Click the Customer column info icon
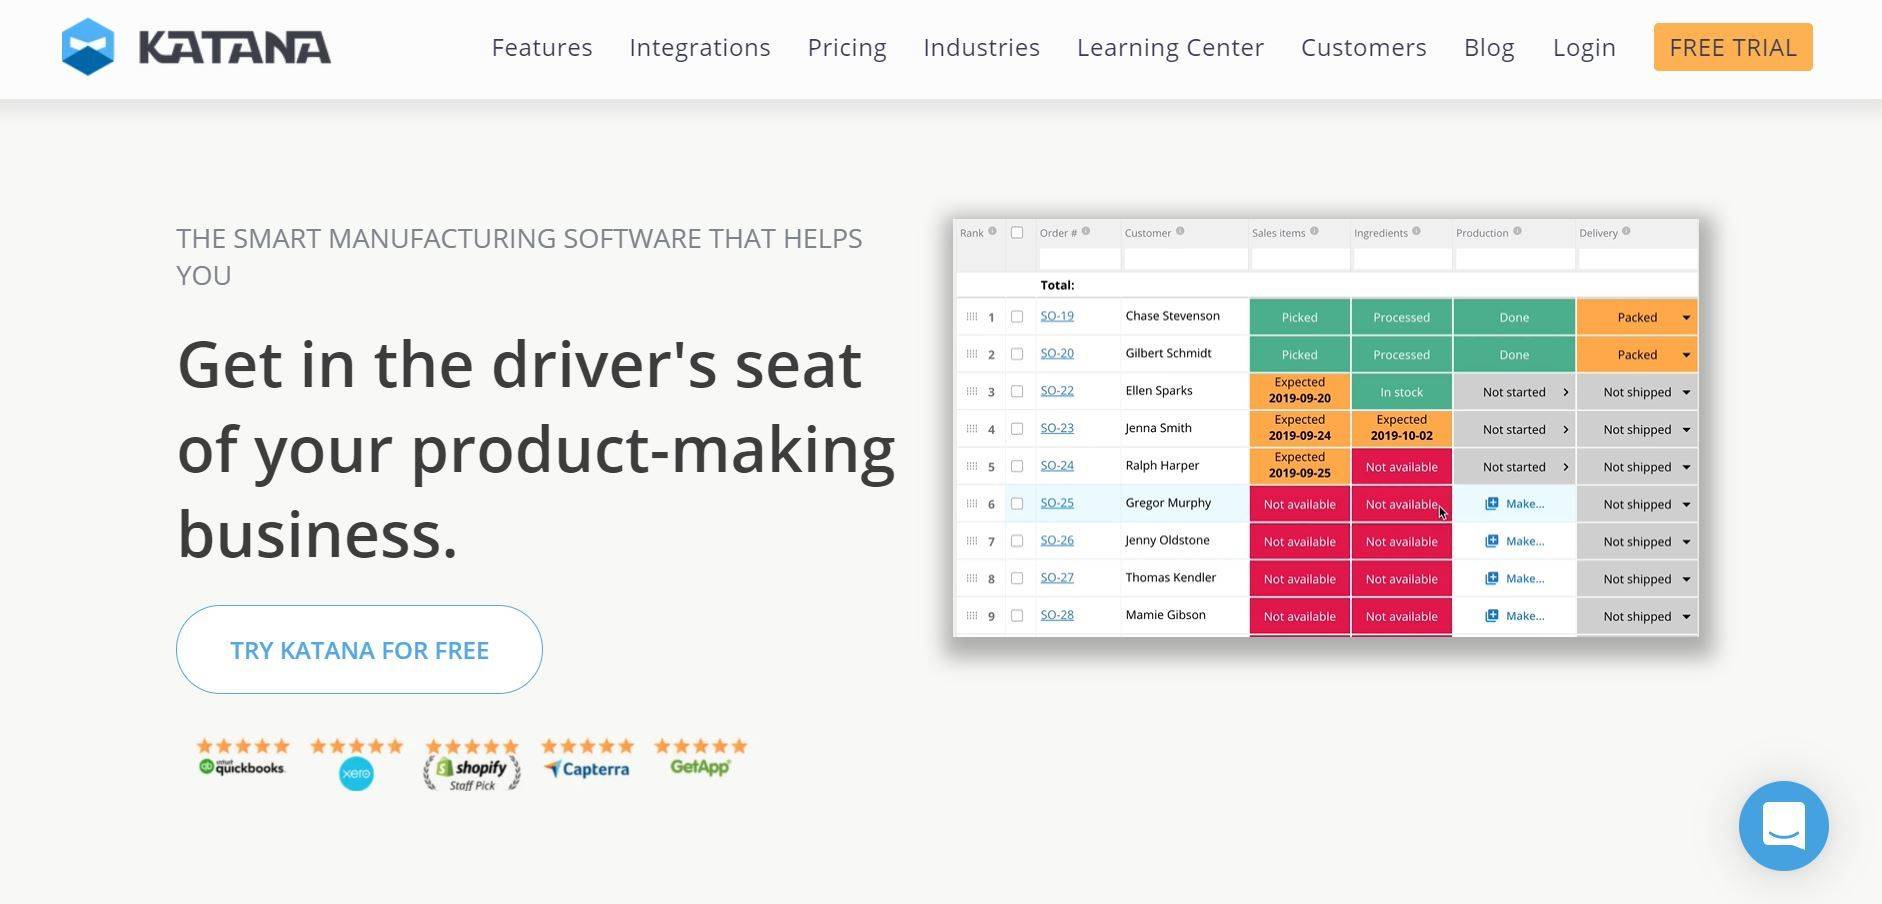 coord(1180,231)
